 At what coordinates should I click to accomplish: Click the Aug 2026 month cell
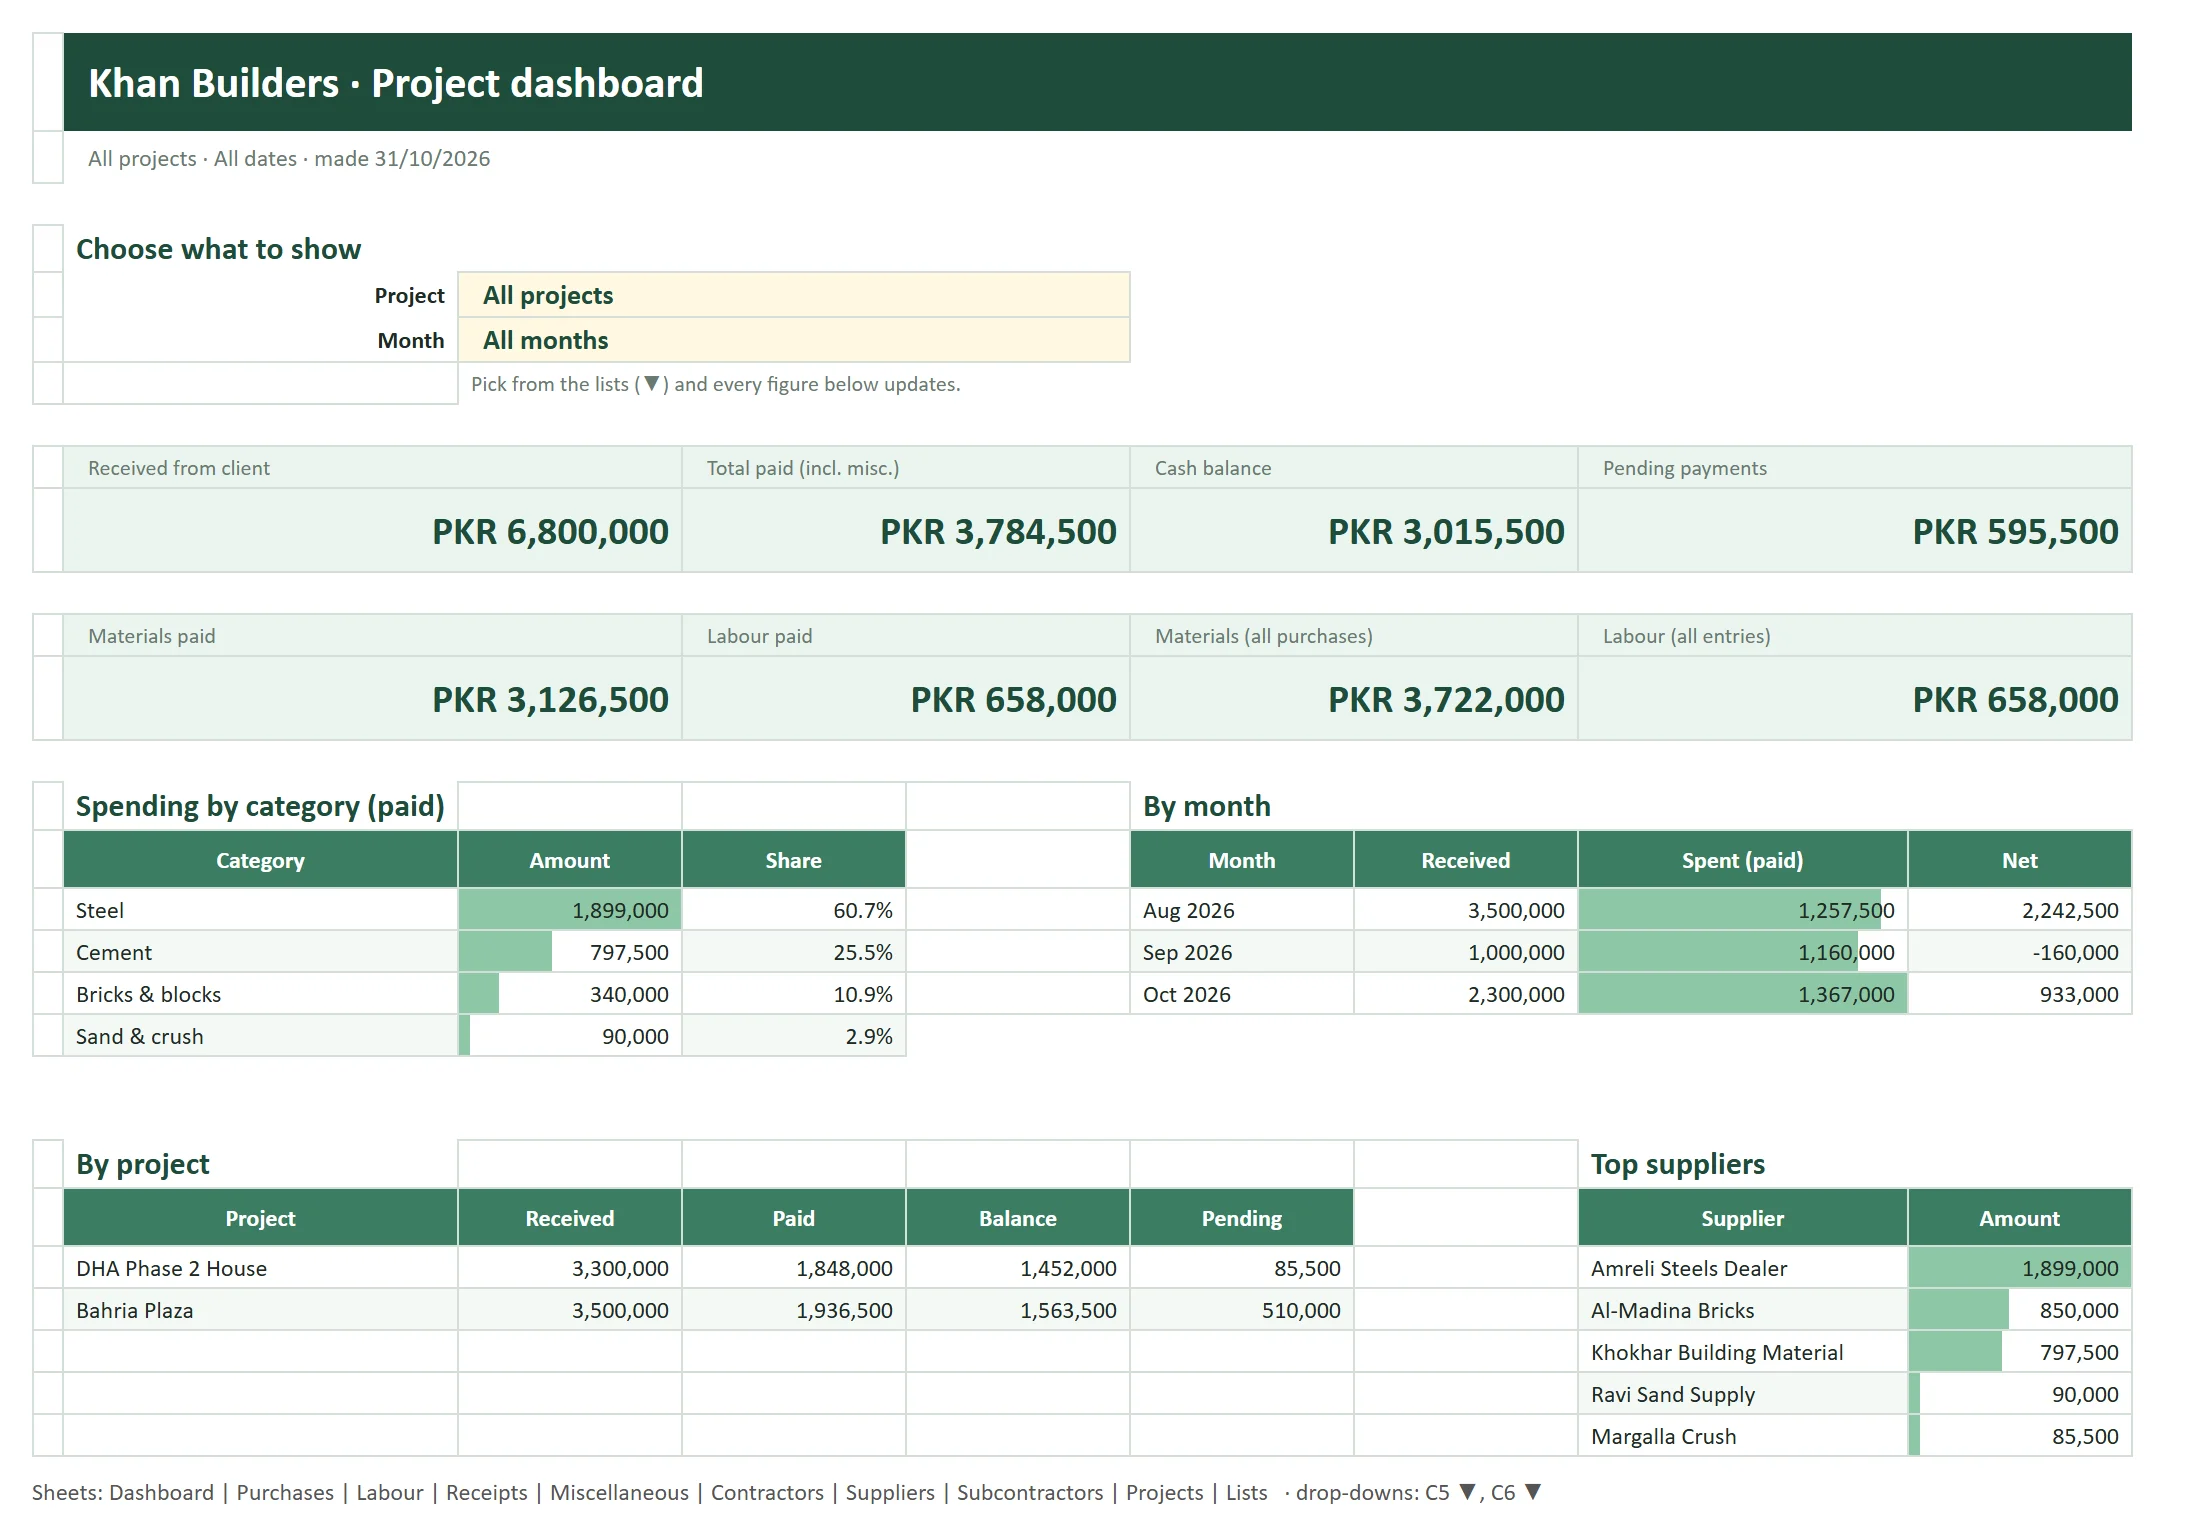click(1242, 910)
